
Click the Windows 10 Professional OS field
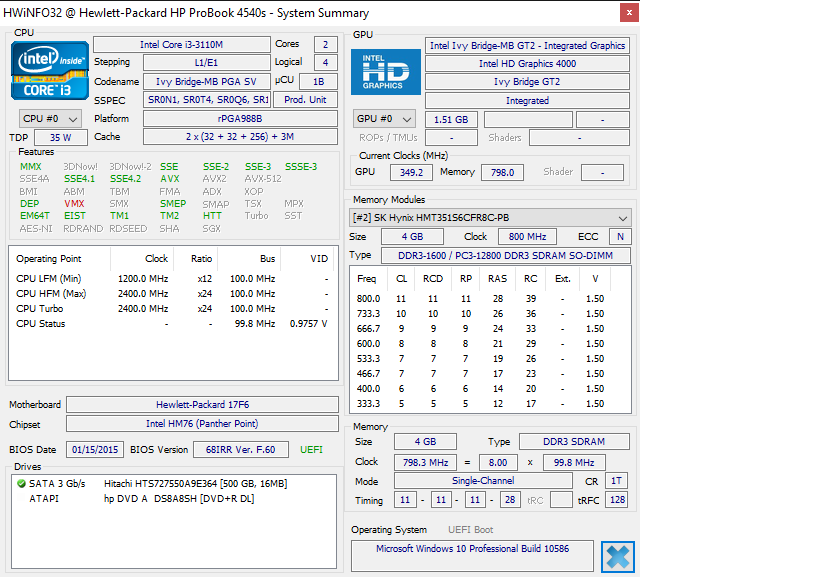(473, 556)
